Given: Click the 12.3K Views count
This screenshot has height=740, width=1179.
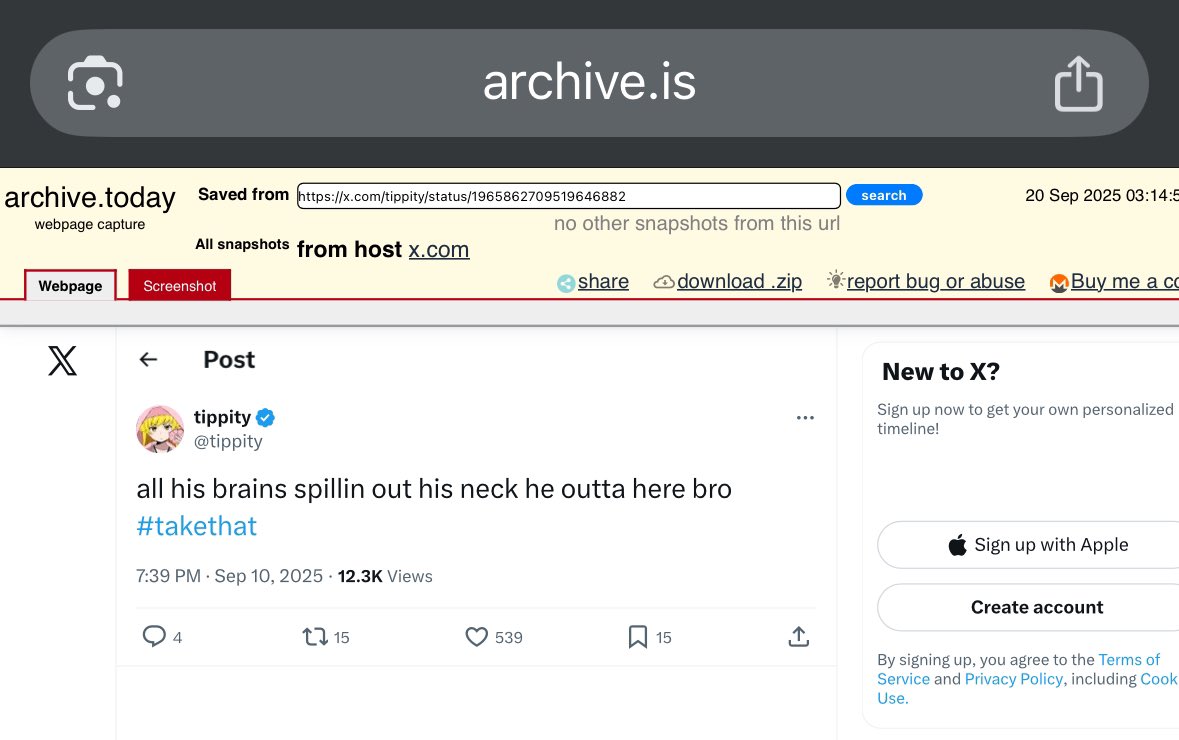Looking at the screenshot, I should [385, 576].
